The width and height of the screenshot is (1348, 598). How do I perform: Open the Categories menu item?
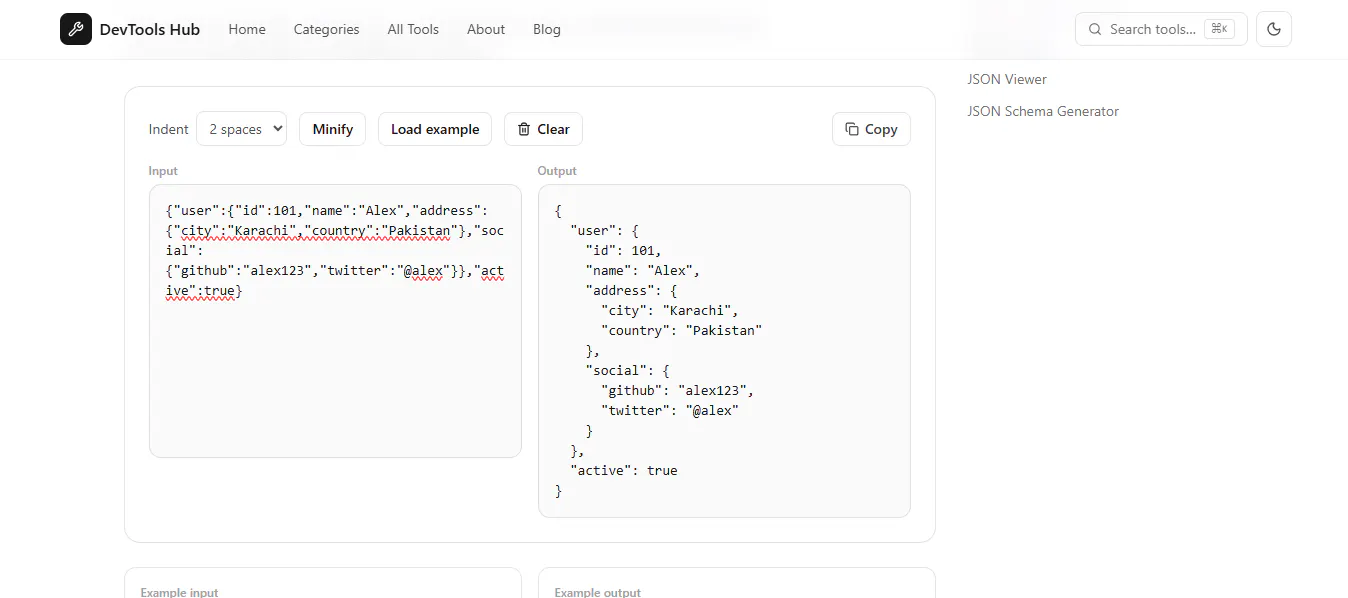pos(326,29)
